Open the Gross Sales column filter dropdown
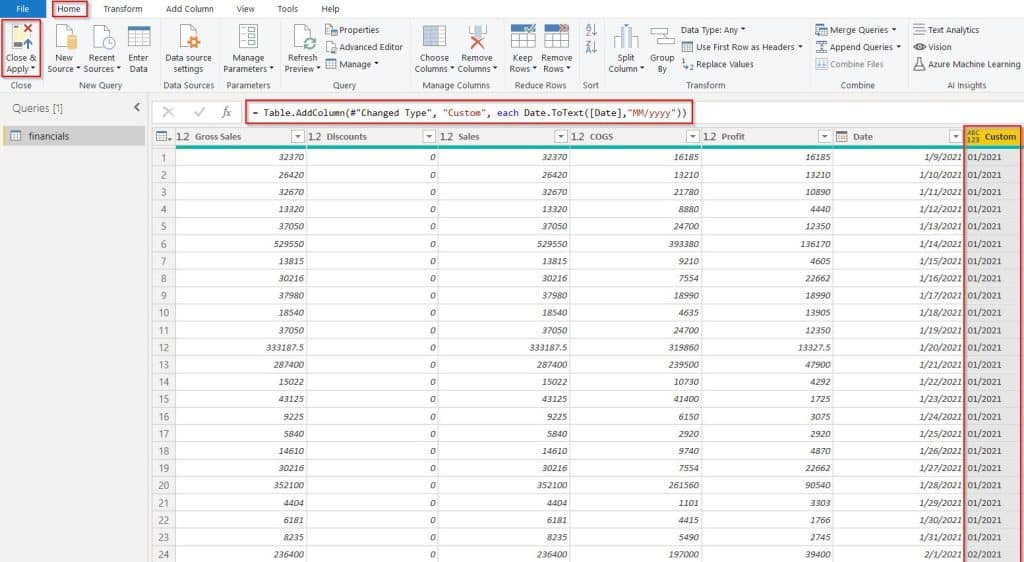Screen dimensions: 1024x562 (x=298, y=136)
